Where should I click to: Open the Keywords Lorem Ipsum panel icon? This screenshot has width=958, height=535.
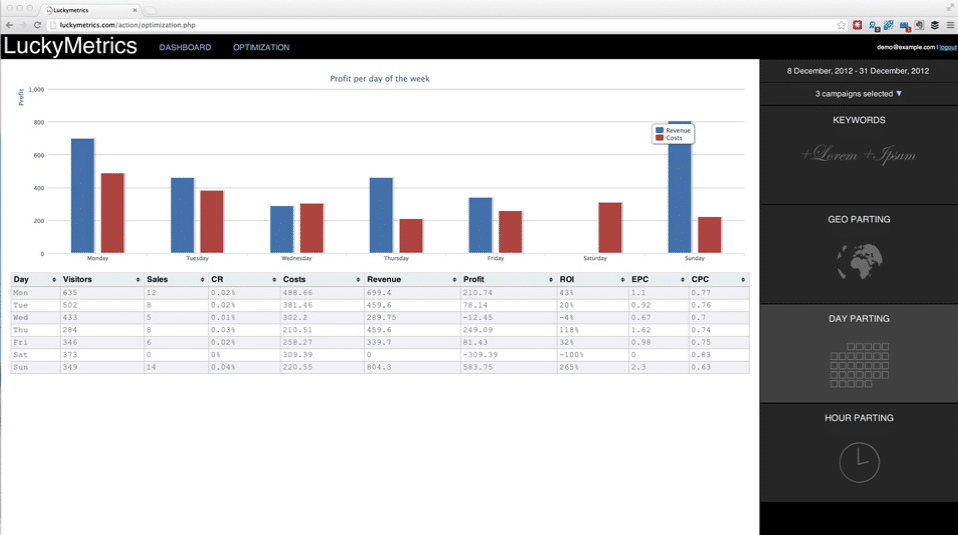tap(858, 155)
